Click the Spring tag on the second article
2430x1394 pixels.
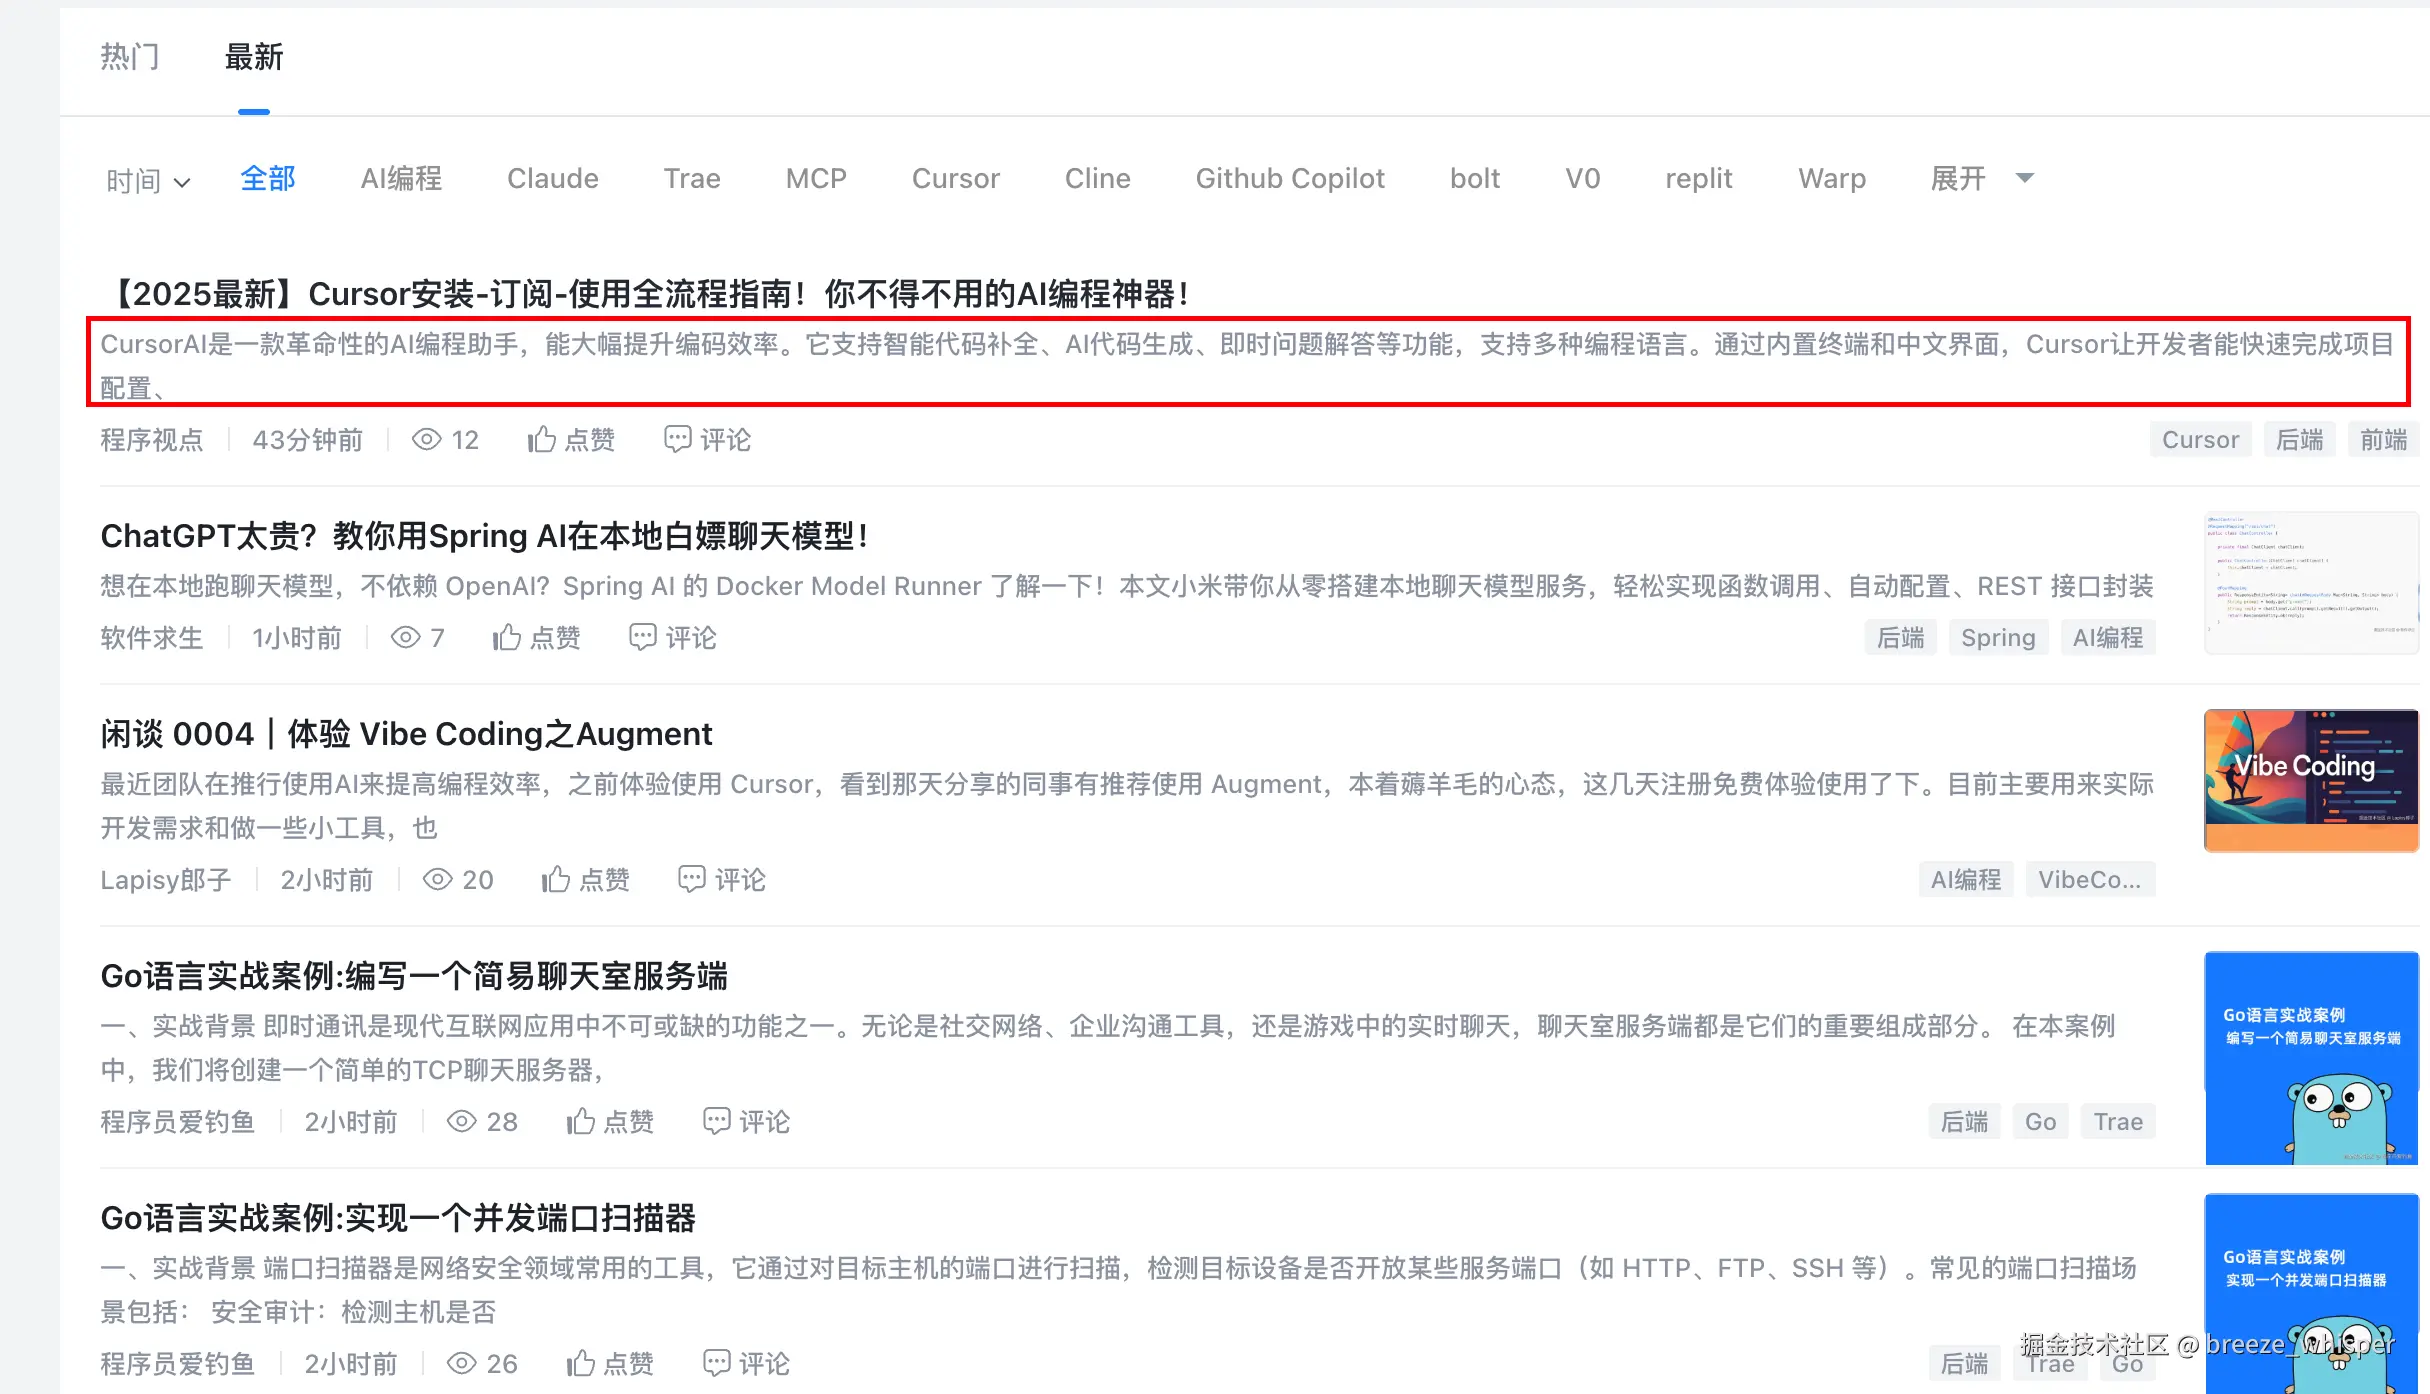(x=1997, y=637)
